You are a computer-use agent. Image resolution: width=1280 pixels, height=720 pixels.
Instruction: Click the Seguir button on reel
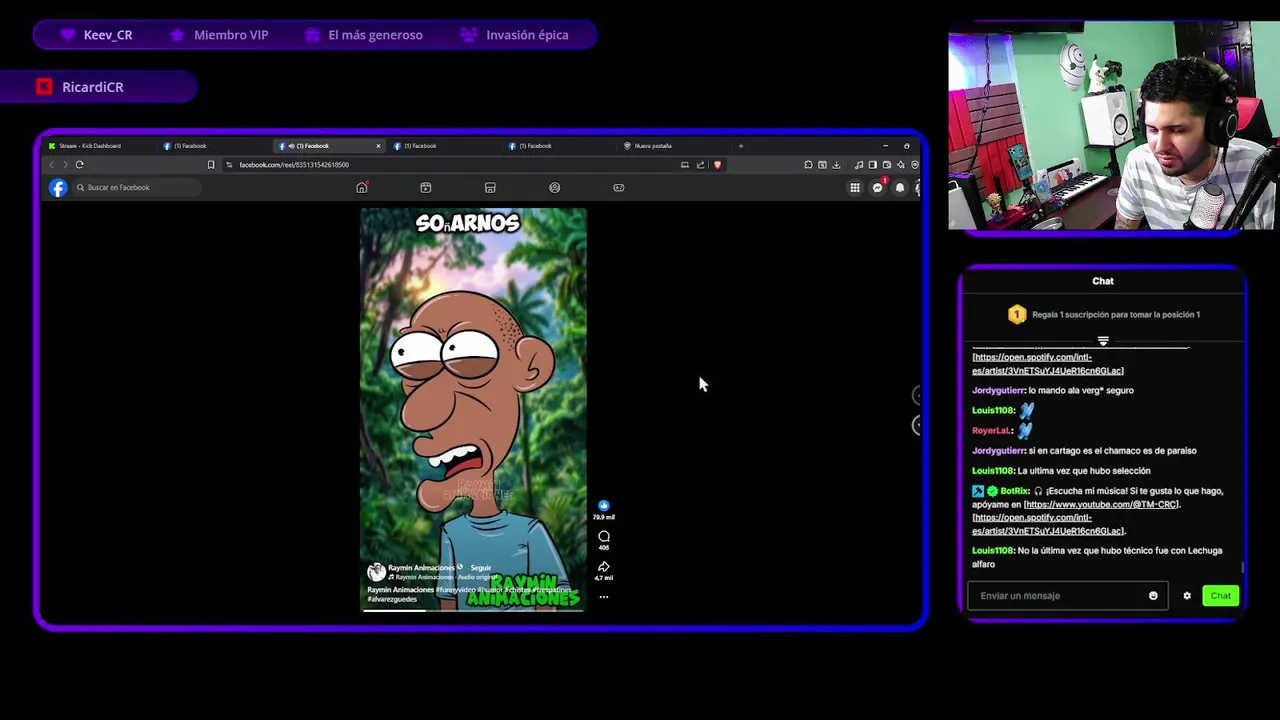481,568
